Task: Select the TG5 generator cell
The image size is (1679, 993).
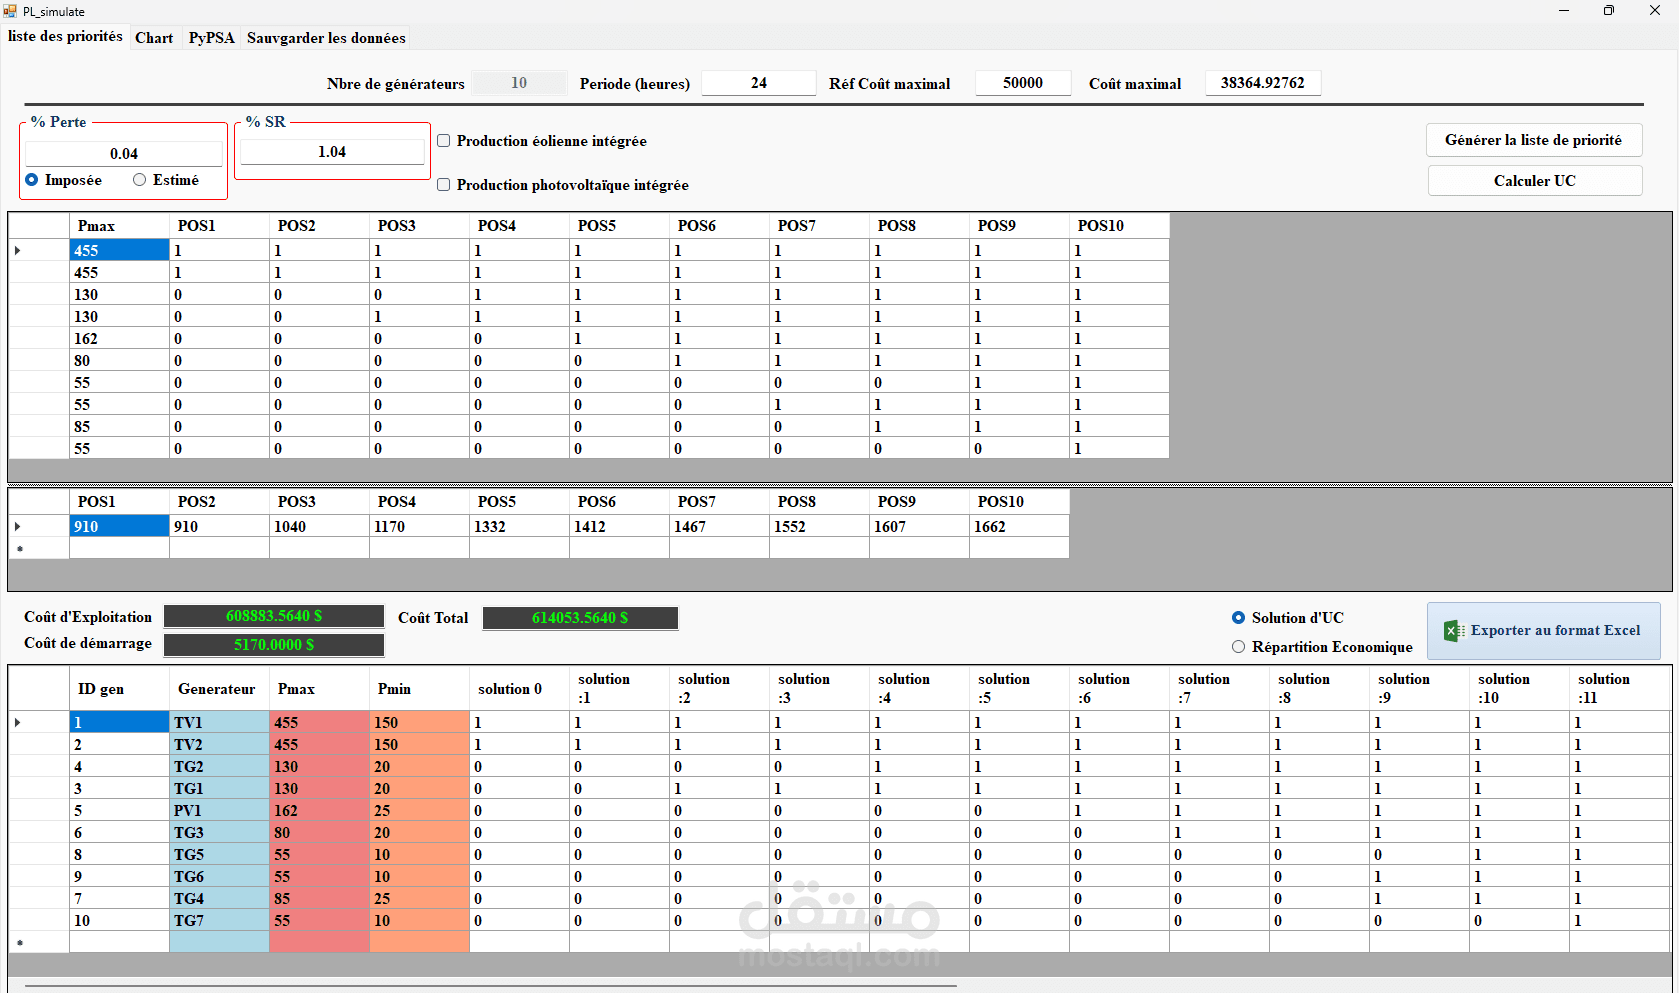Action: pyautogui.click(x=219, y=855)
